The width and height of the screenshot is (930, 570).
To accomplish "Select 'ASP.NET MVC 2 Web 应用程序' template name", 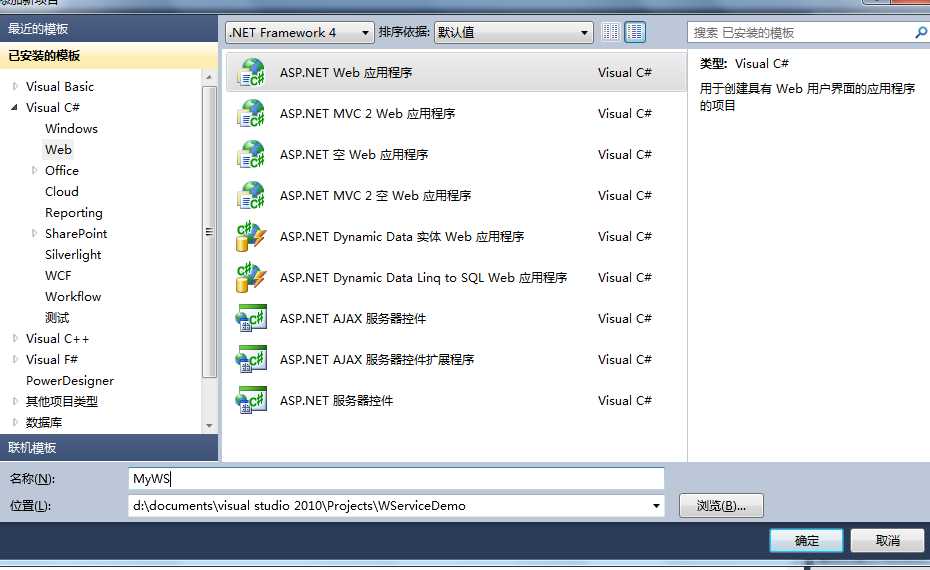I will pos(368,114).
